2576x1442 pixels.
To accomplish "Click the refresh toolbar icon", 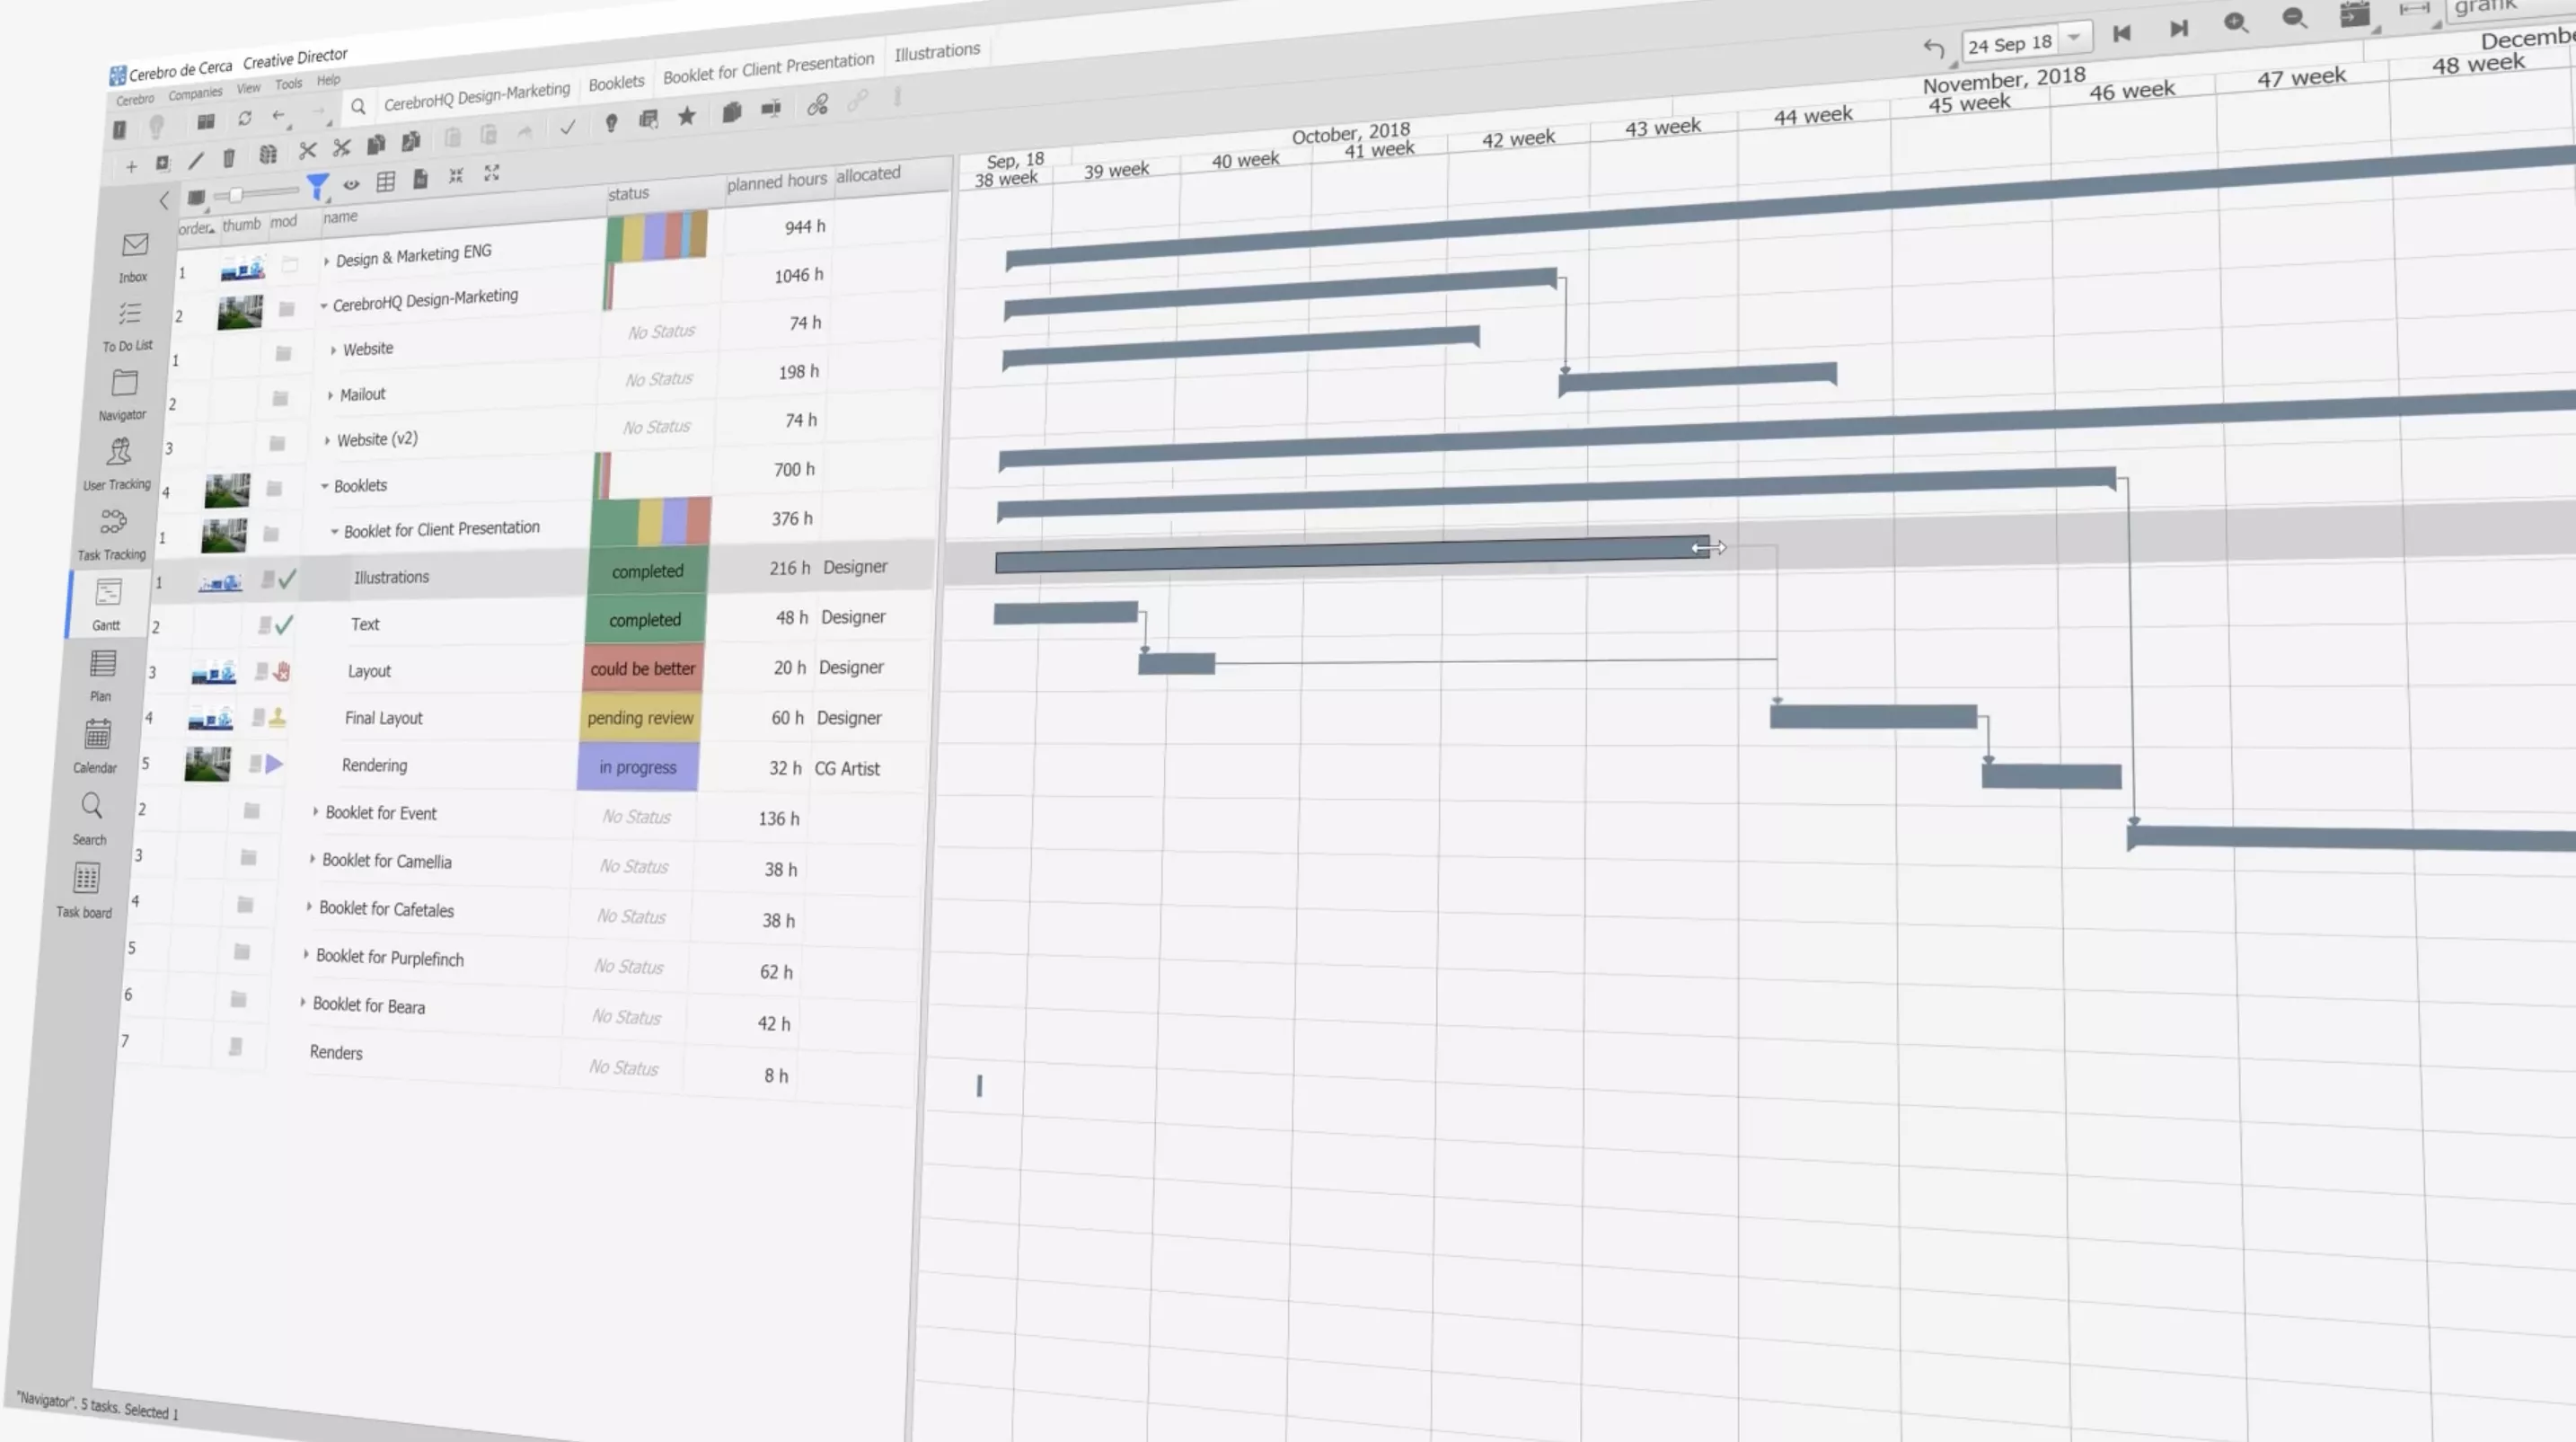I will [245, 119].
